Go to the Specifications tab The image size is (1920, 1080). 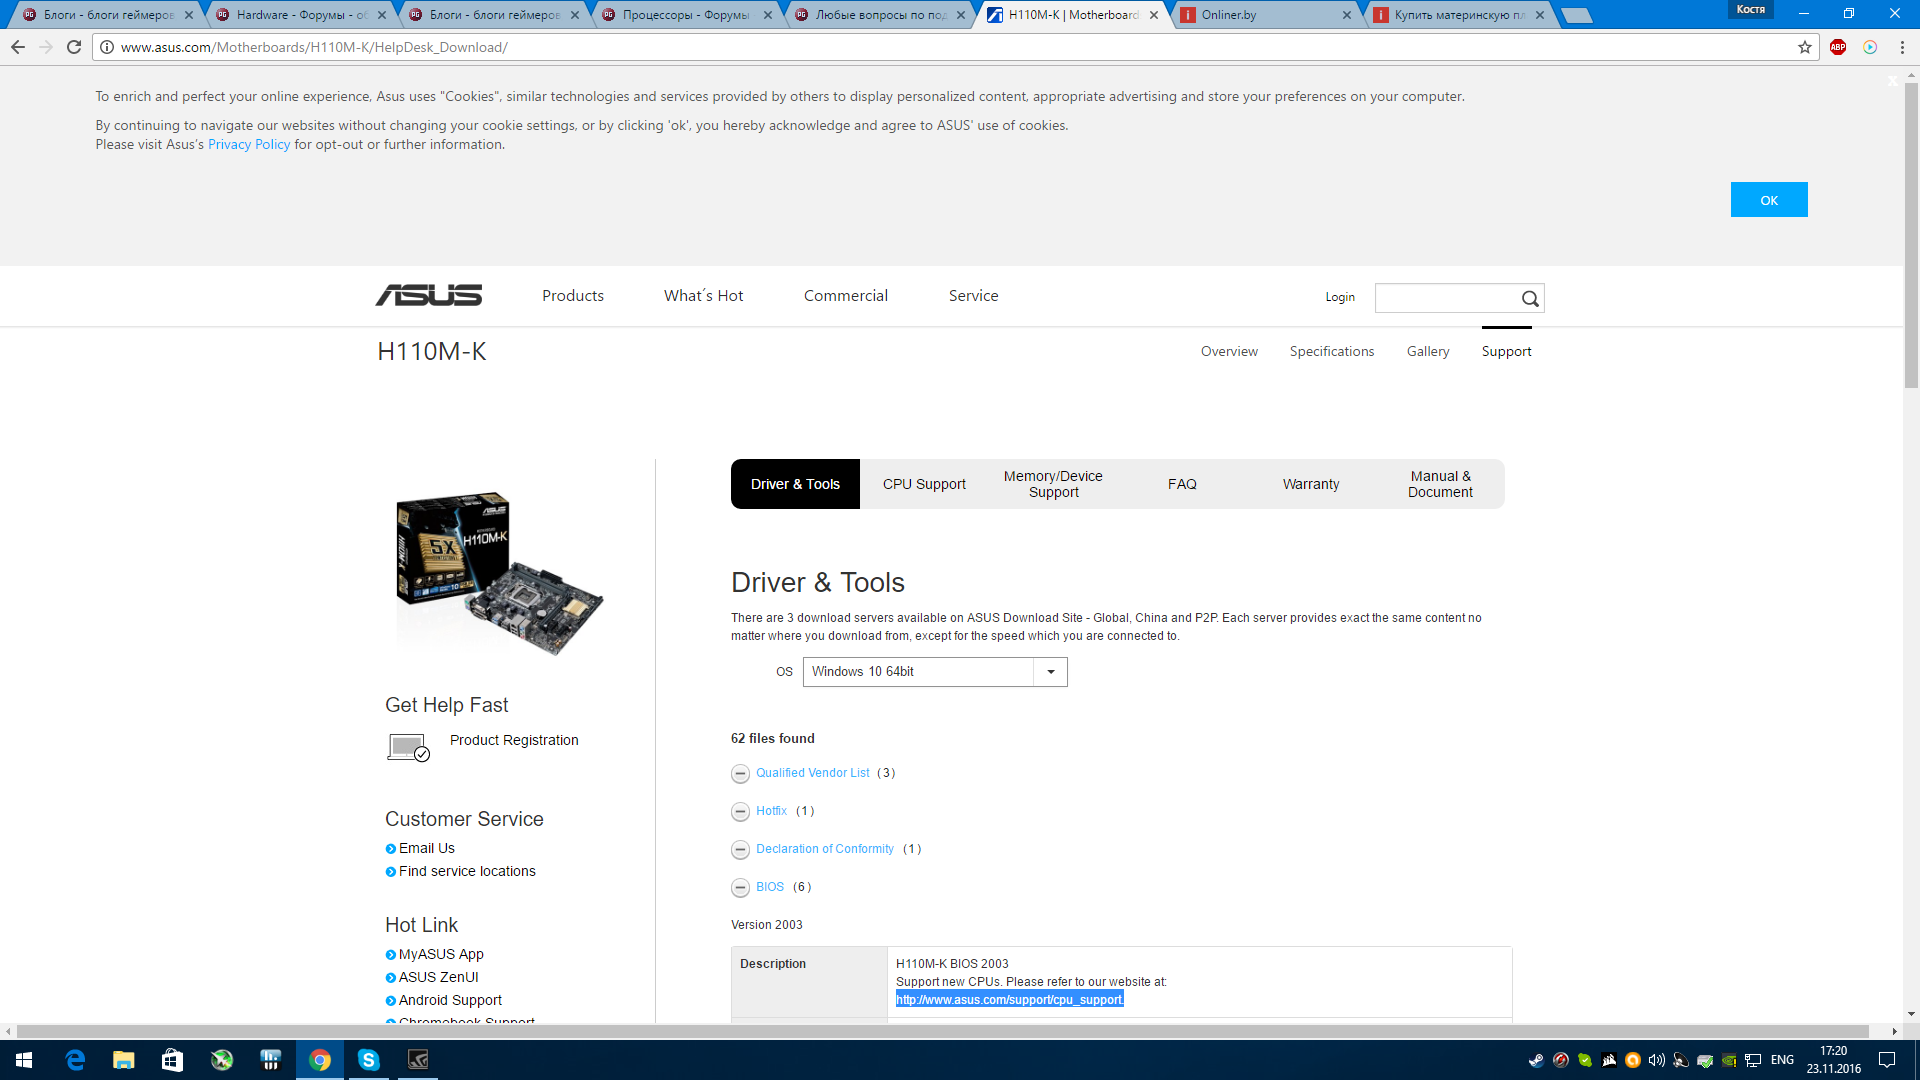pos(1332,351)
